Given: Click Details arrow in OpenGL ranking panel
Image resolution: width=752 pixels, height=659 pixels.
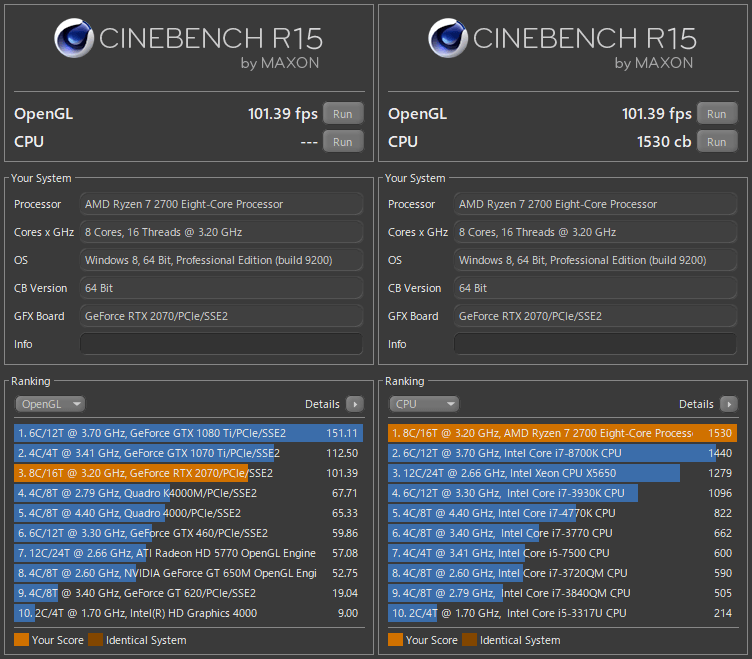Looking at the screenshot, I should click(x=355, y=404).
